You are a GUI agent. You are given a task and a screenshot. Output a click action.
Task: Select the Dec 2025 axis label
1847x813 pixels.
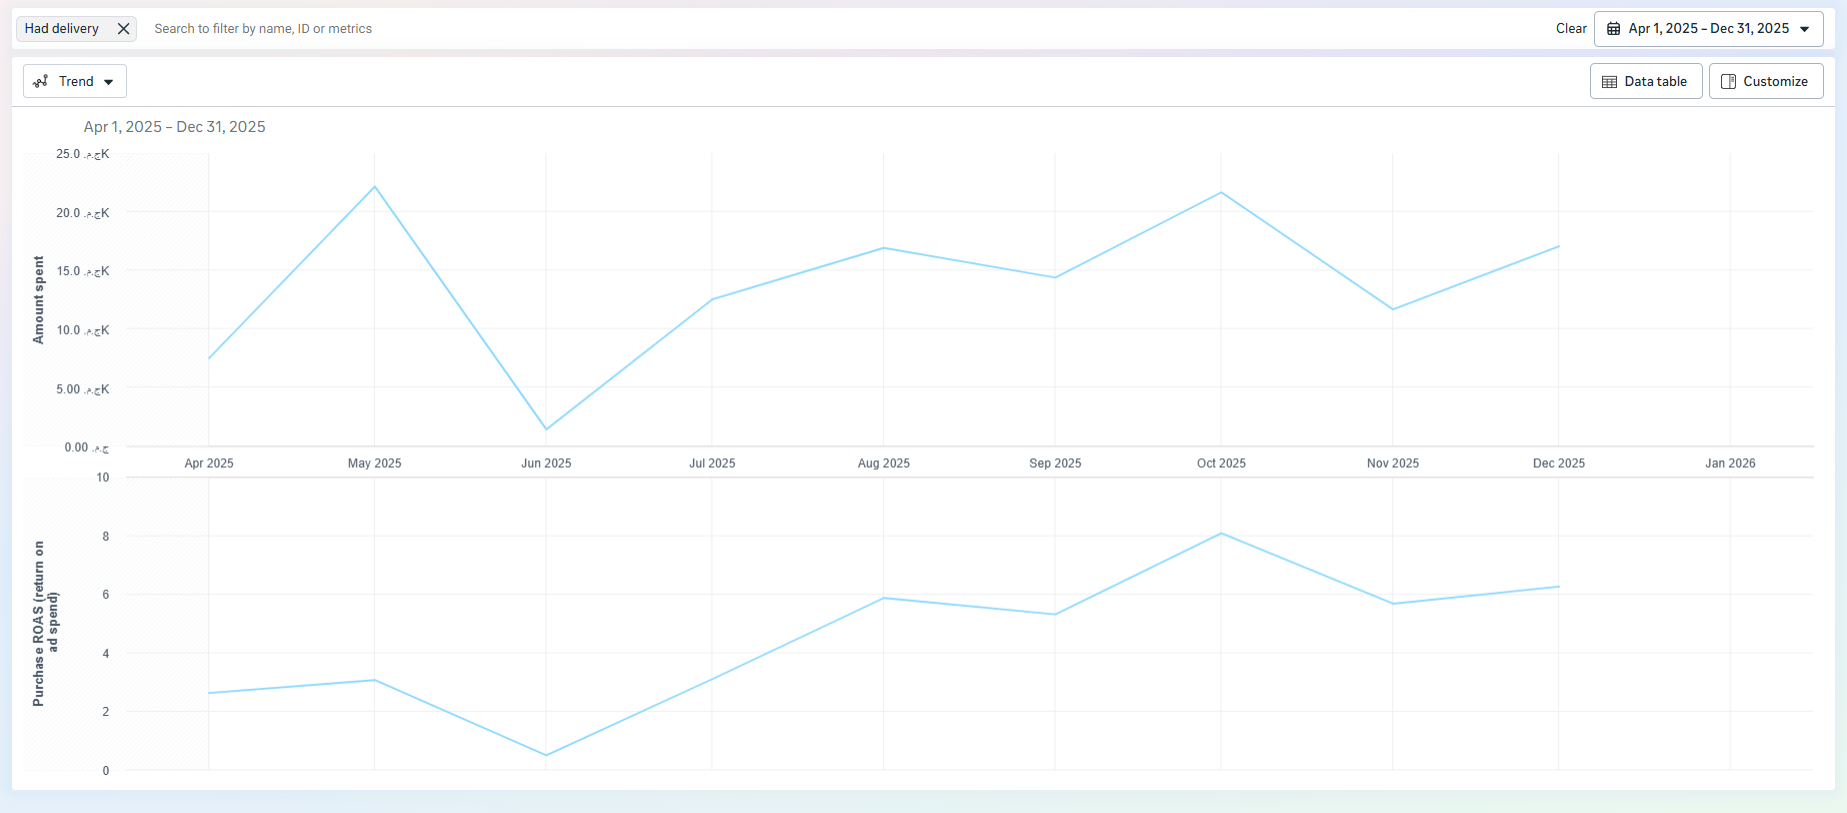point(1559,463)
